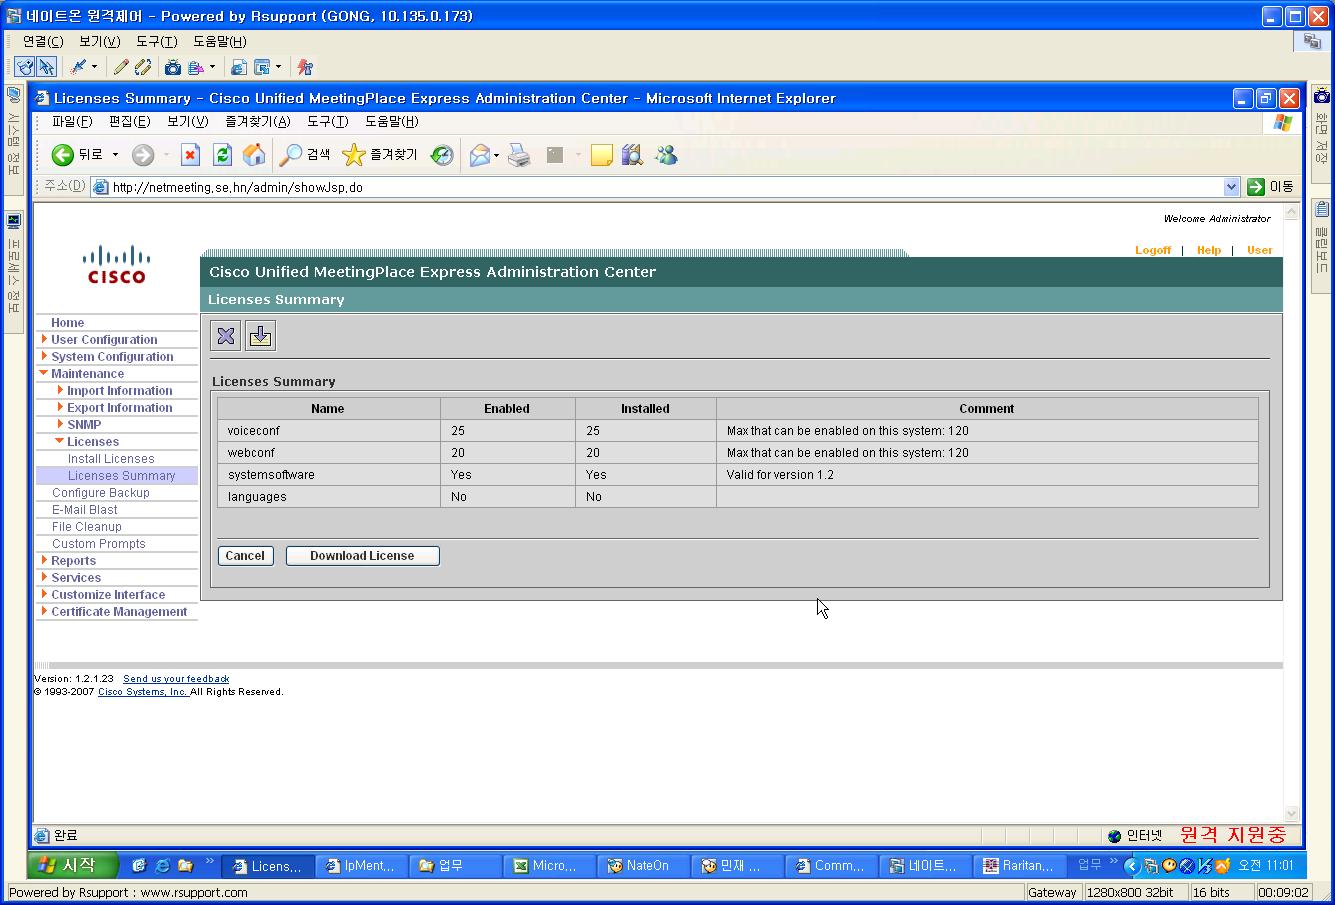Go to IE Home page icon
The image size is (1335, 905).
point(254,154)
